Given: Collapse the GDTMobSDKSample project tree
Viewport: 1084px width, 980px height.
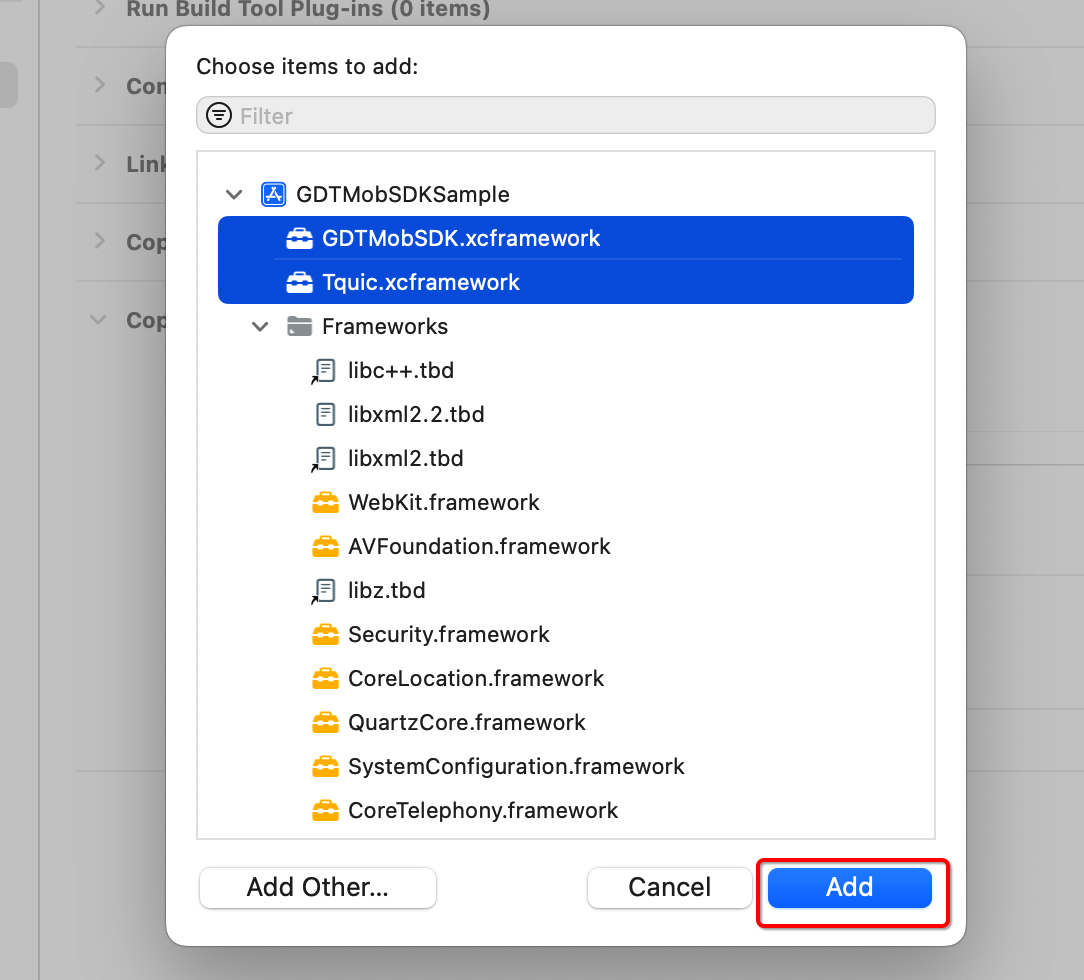Looking at the screenshot, I should tap(234, 194).
